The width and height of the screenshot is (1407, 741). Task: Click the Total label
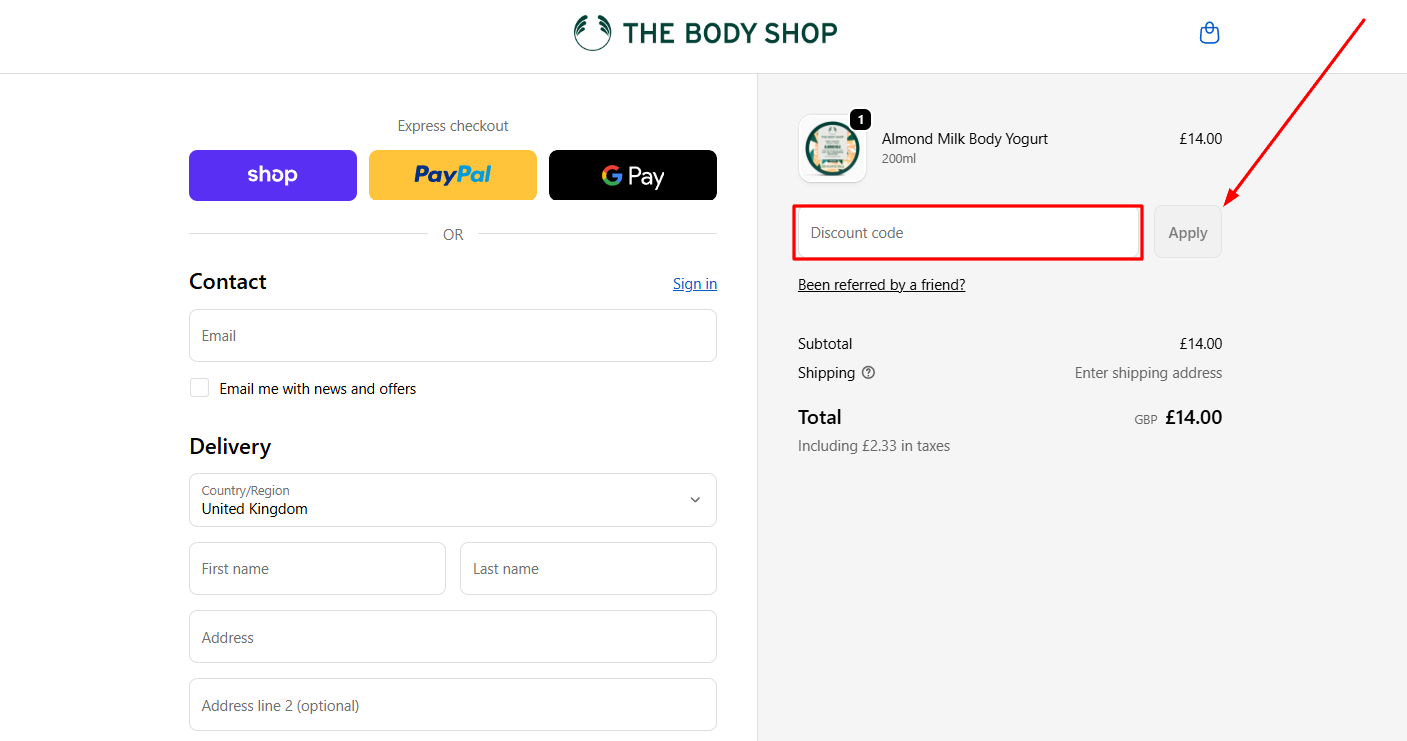coord(820,417)
